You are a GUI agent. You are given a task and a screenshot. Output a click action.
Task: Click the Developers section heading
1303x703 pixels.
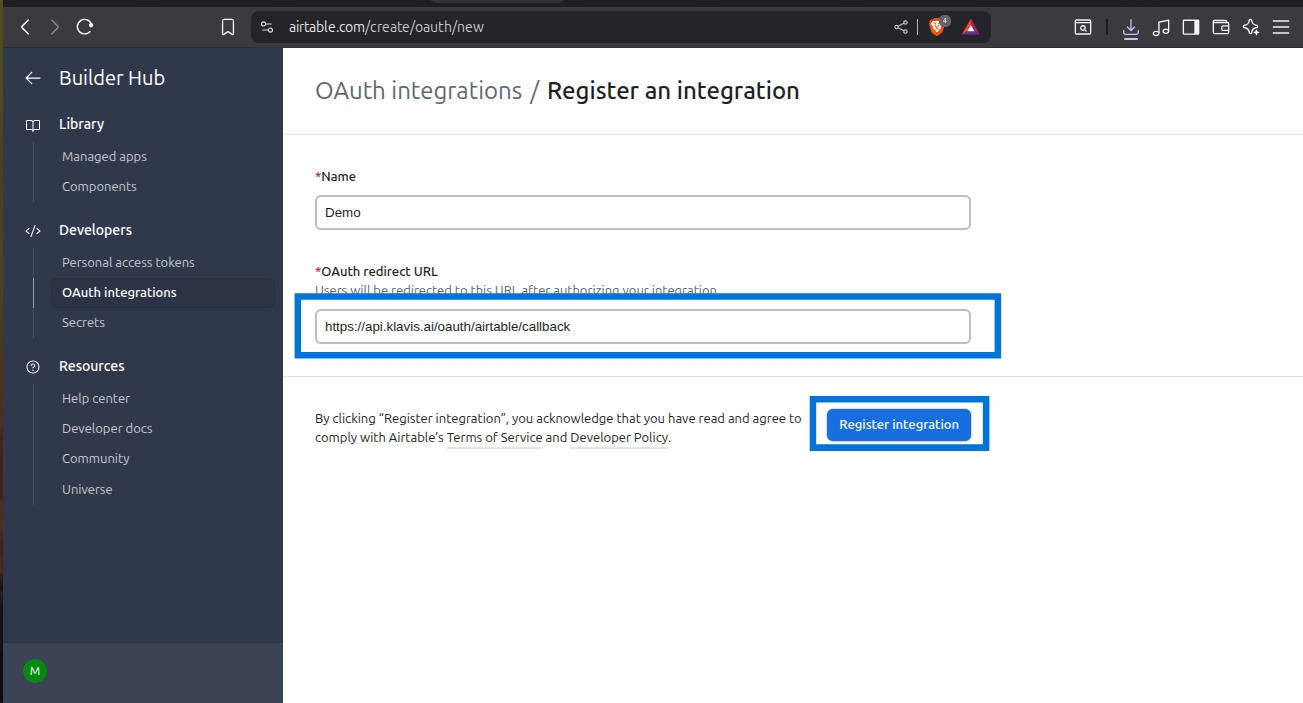(95, 230)
